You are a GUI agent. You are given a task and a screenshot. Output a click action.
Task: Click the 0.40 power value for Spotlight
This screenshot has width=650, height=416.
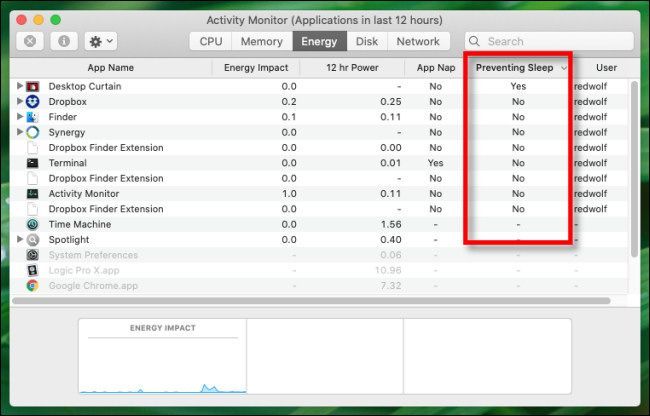pos(391,239)
